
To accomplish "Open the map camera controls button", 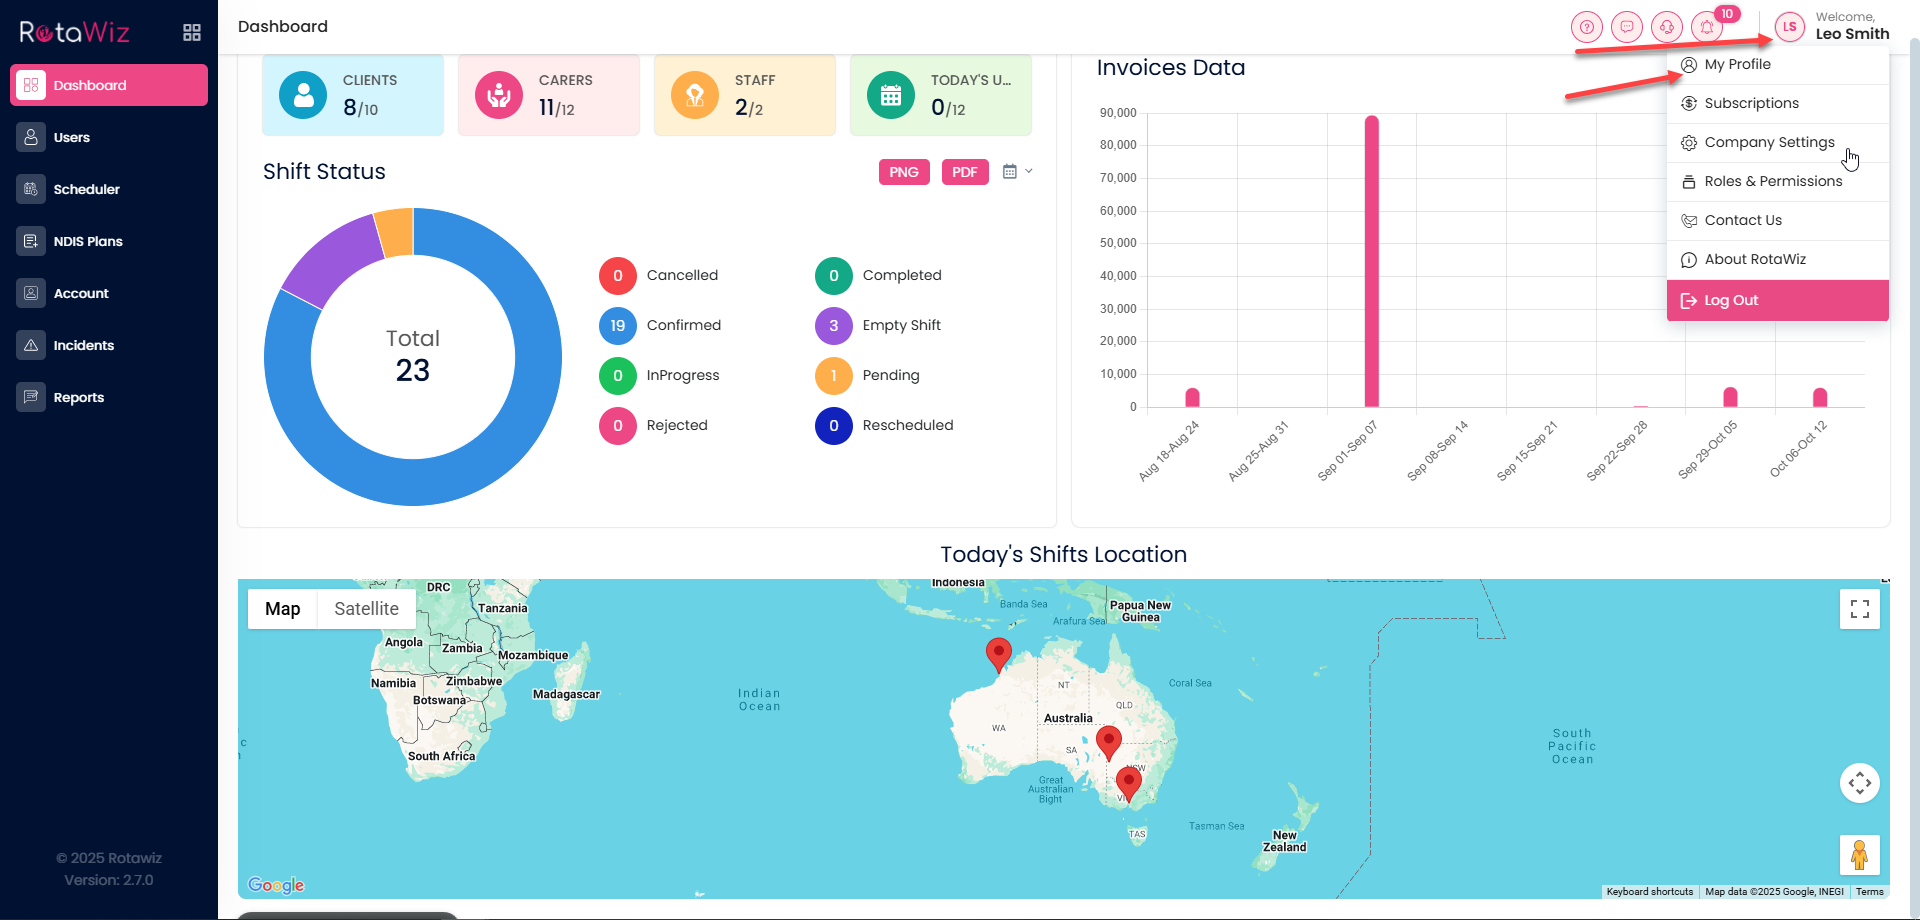I will point(1859,783).
